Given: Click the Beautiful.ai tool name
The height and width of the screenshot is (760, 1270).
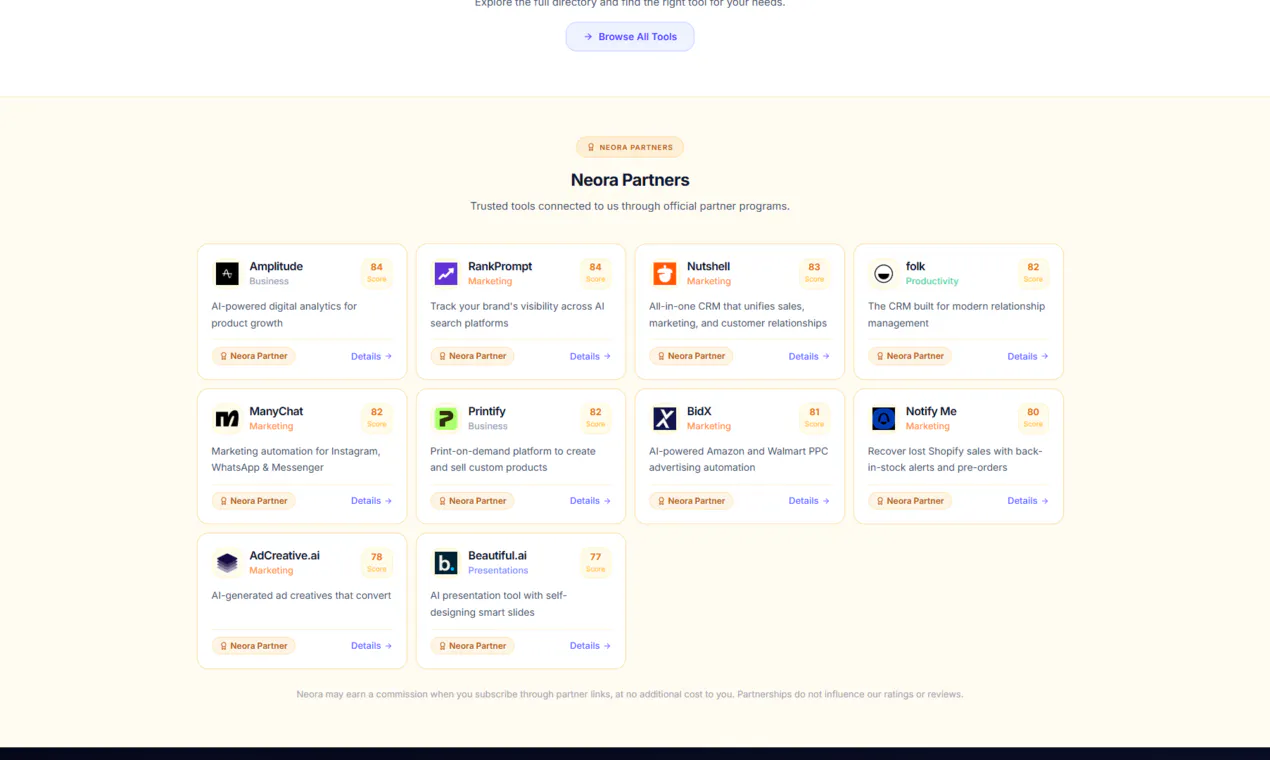Looking at the screenshot, I should [497, 556].
